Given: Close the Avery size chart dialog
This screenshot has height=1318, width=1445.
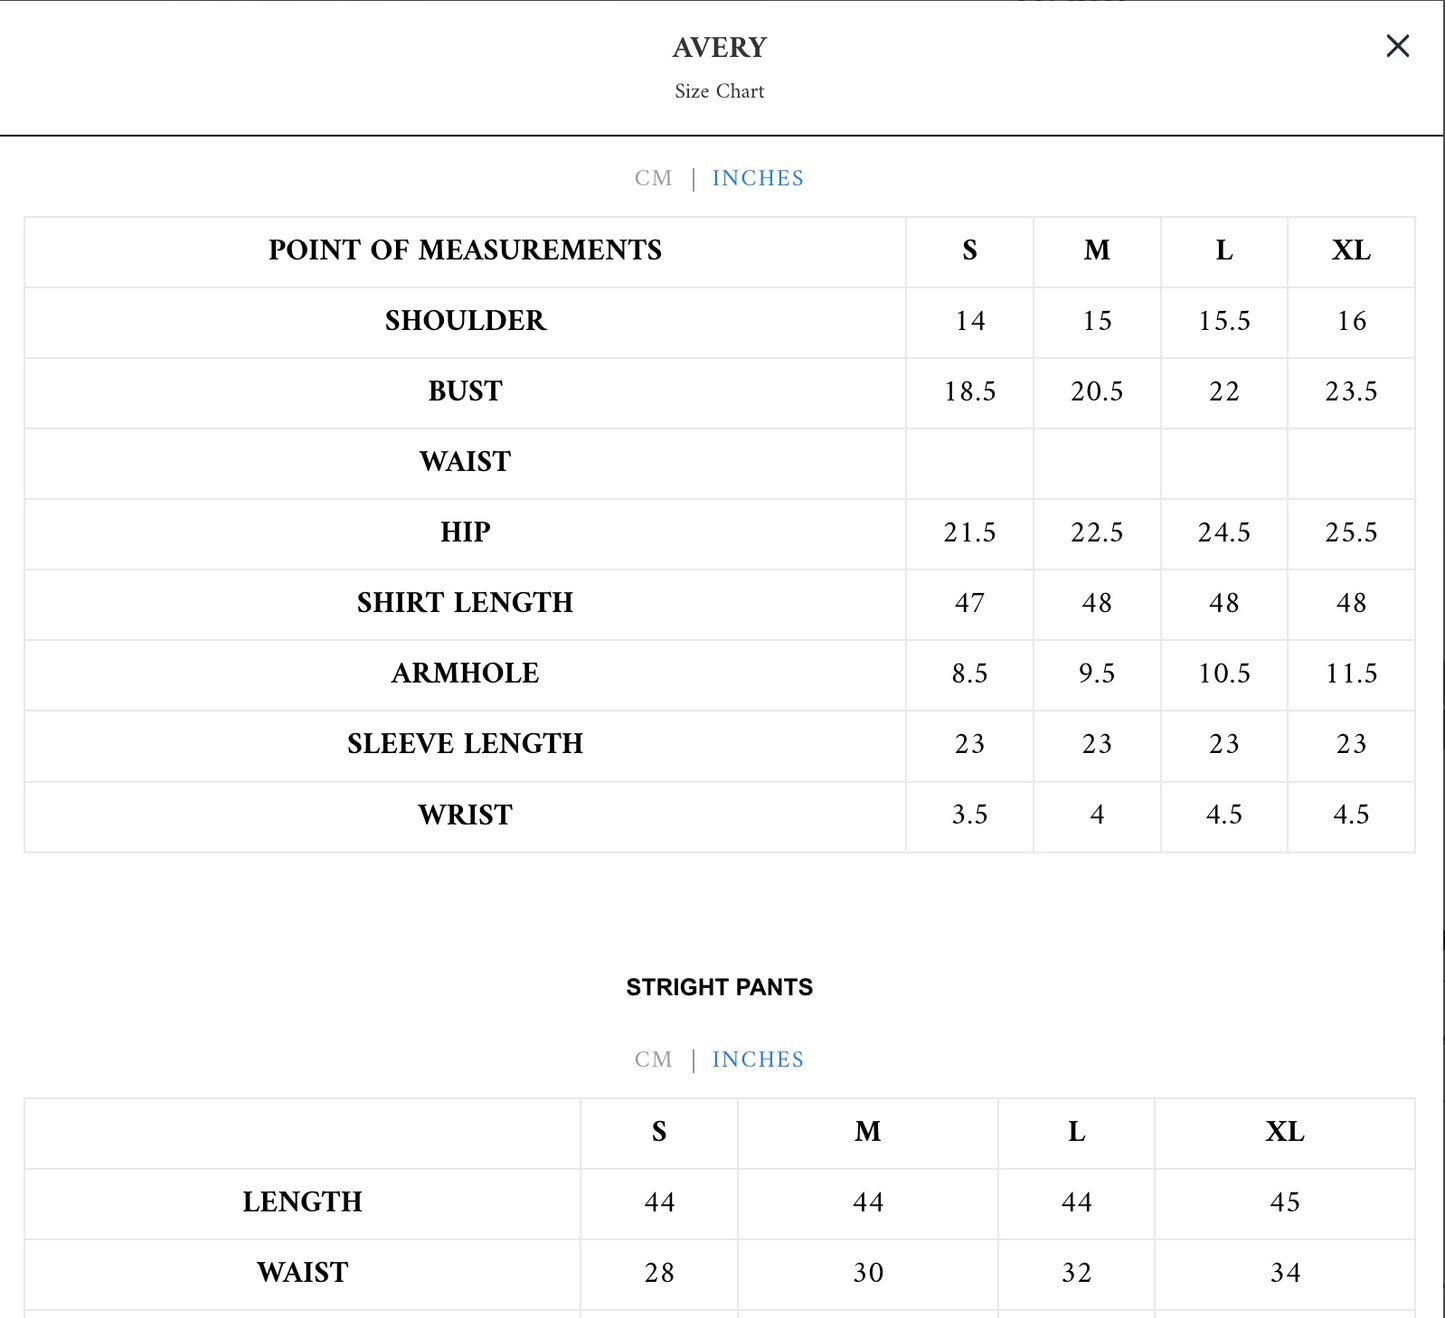Looking at the screenshot, I should [1397, 46].
